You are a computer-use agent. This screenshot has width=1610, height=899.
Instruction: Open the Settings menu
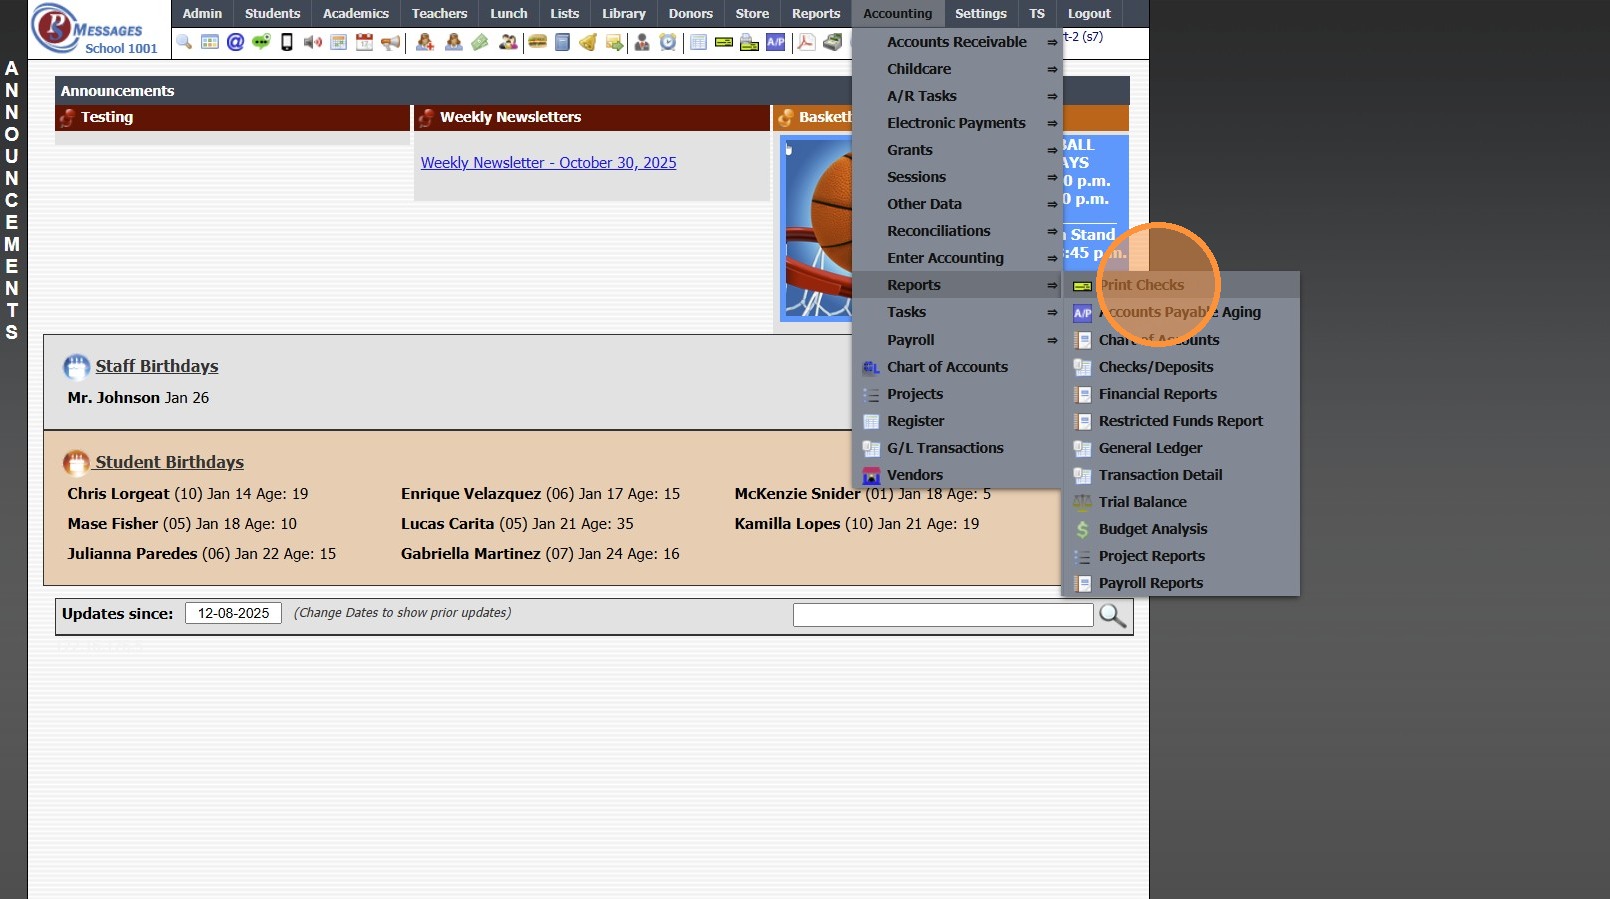(x=981, y=13)
